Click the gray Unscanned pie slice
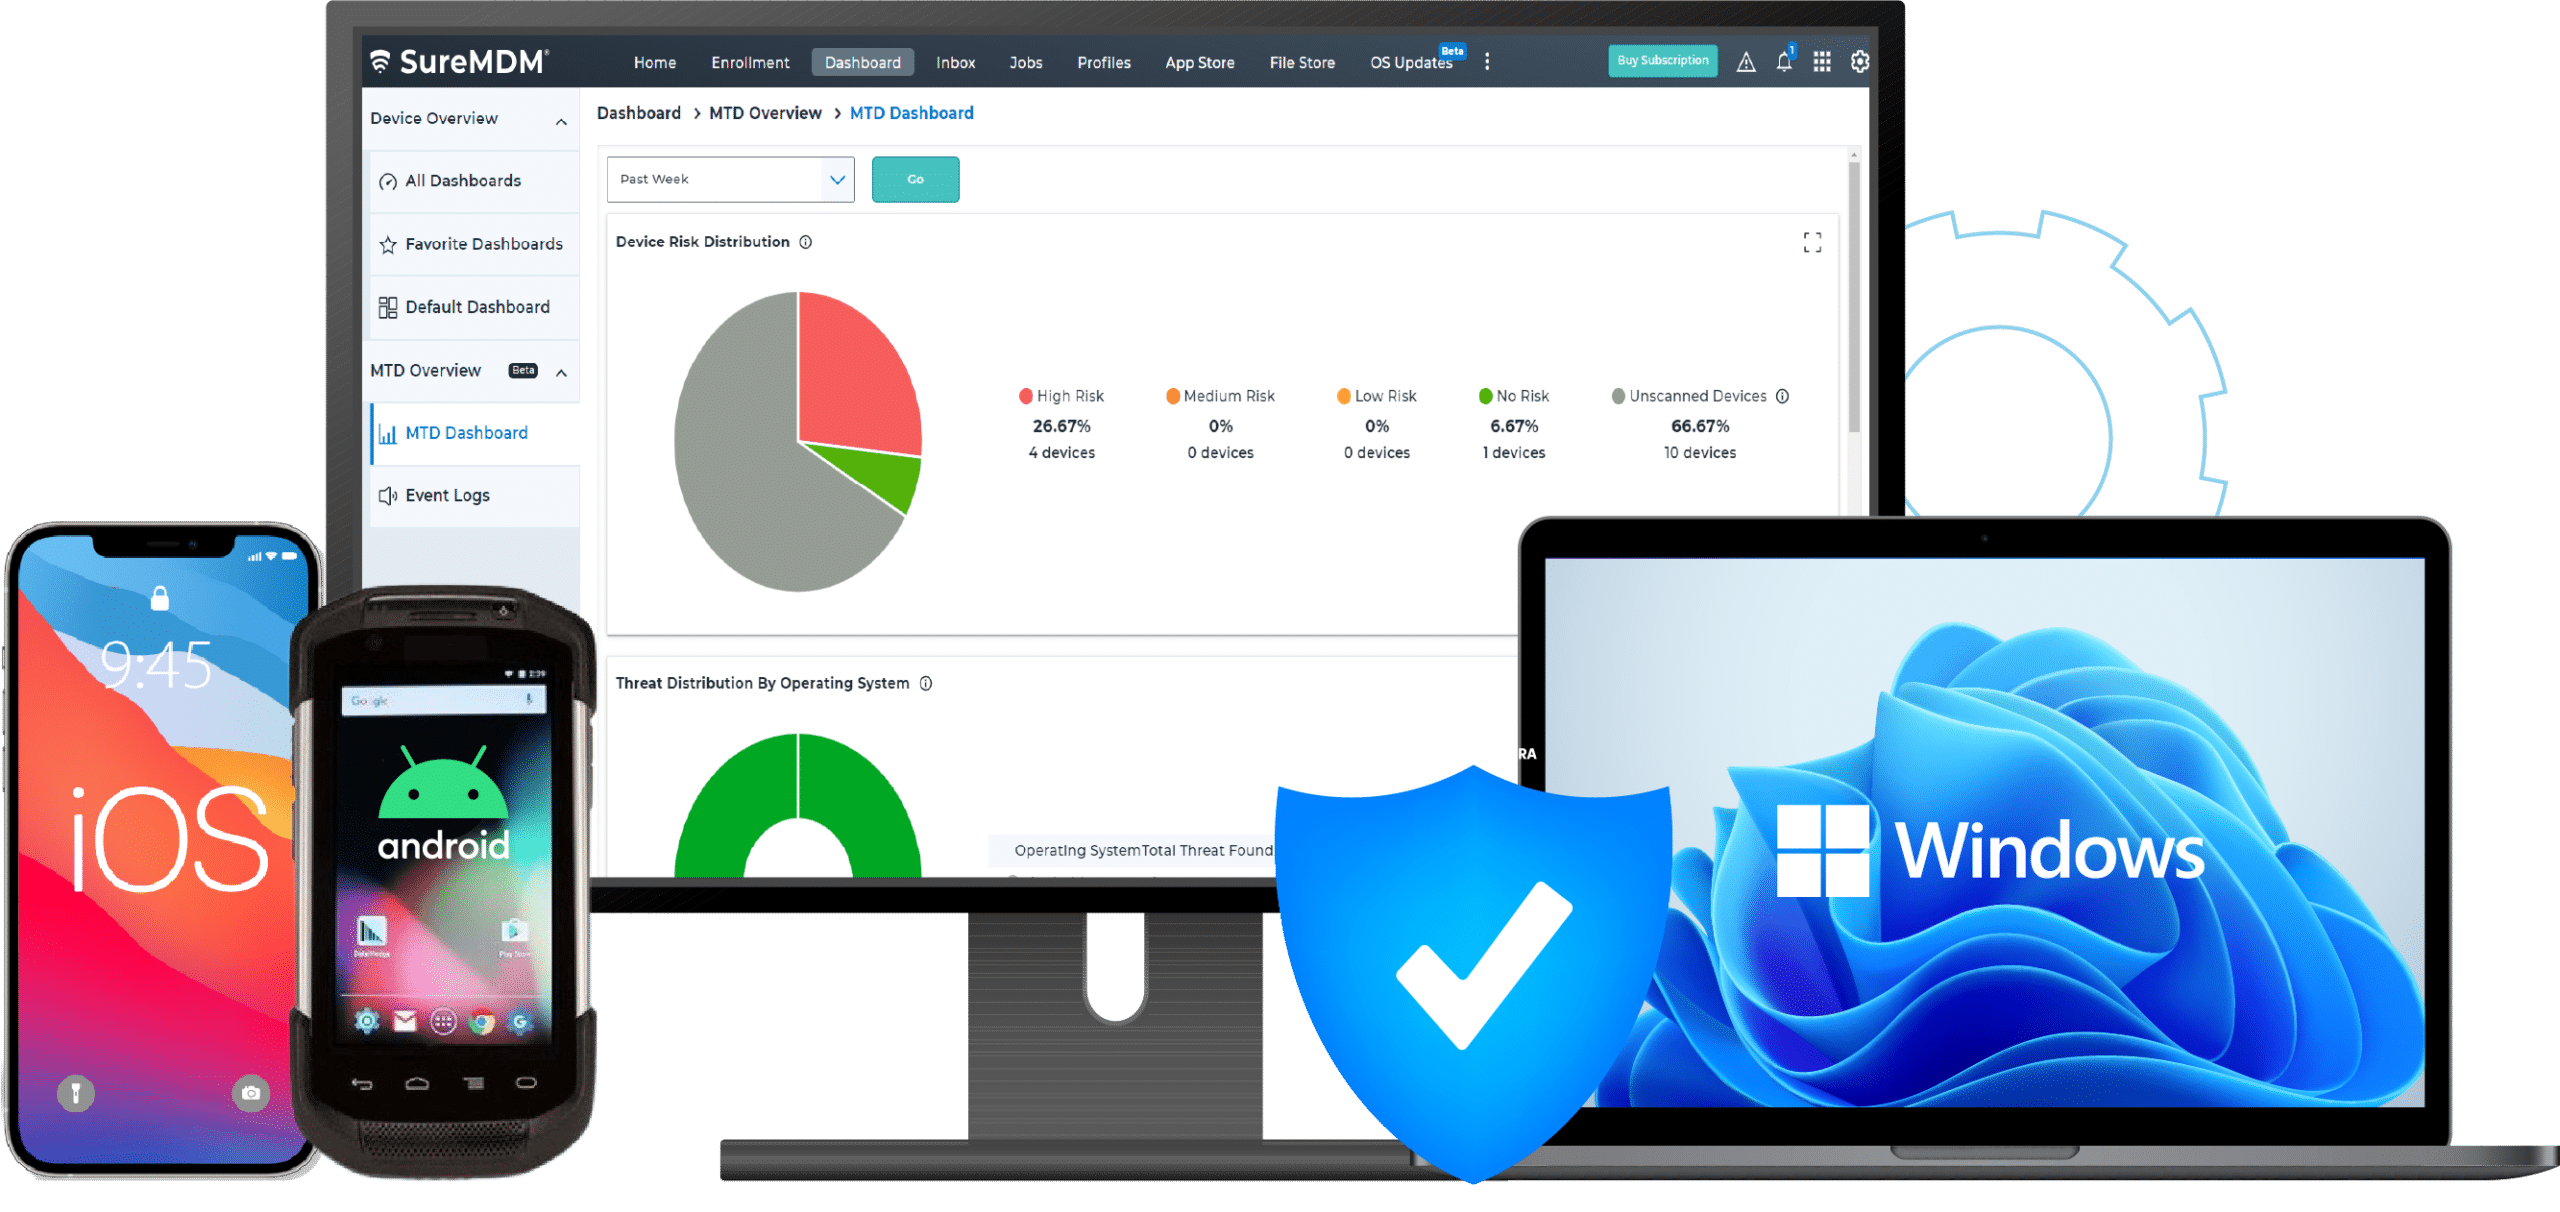This screenshot has width=2560, height=1212. (740, 450)
